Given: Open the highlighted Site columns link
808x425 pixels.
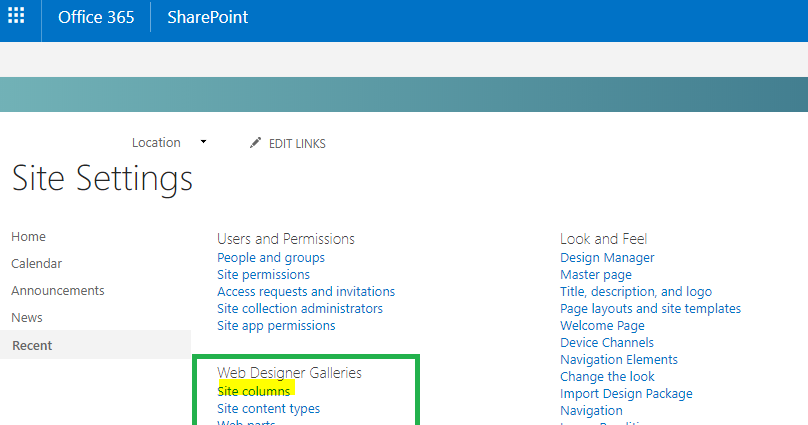Looking at the screenshot, I should (x=254, y=391).
